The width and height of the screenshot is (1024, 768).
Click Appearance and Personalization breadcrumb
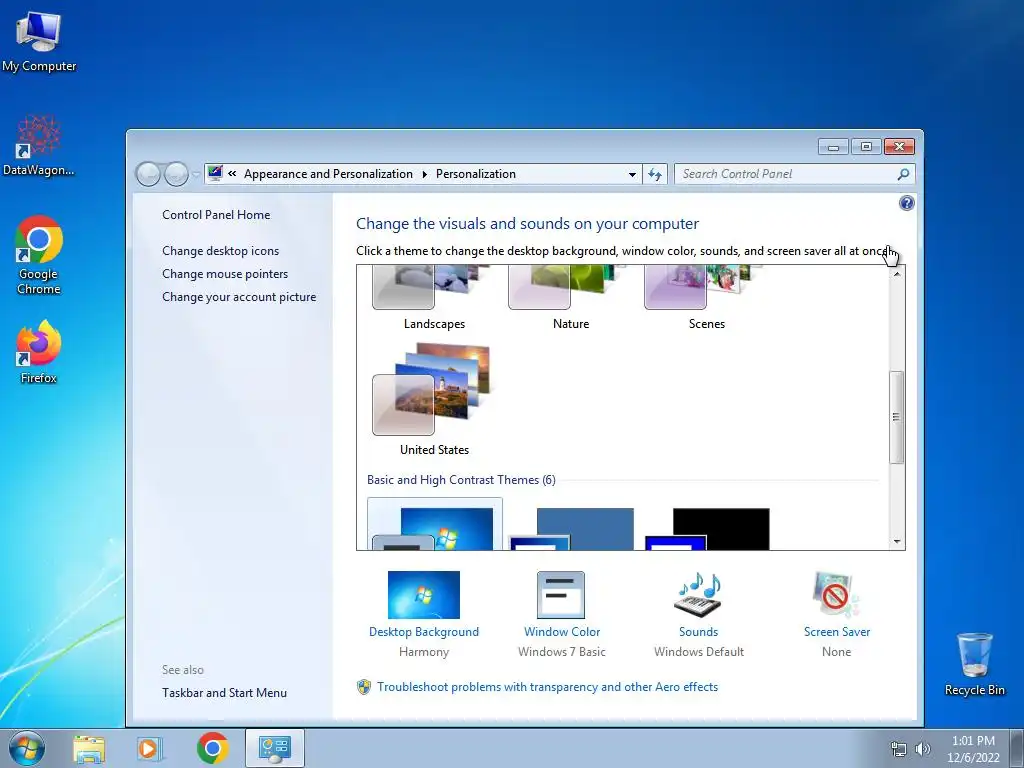click(328, 174)
